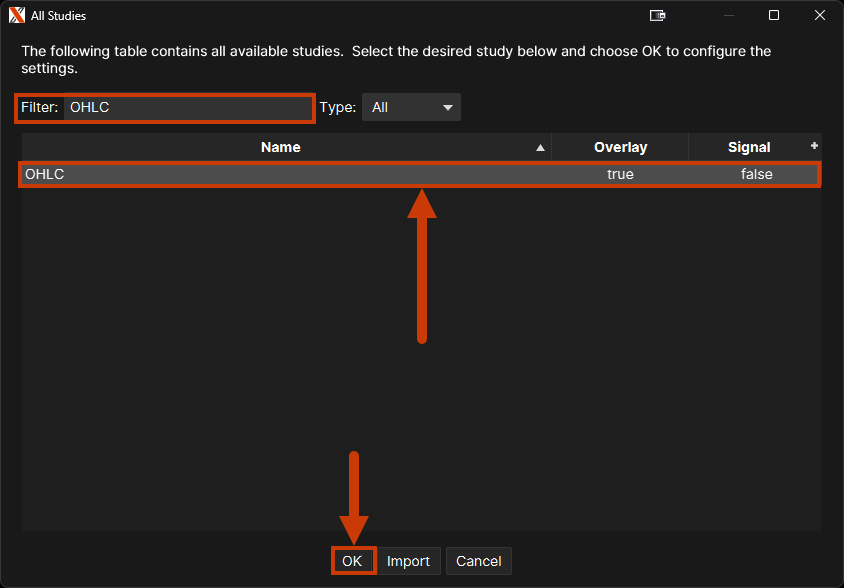Sort by the Signal column header

click(748, 147)
